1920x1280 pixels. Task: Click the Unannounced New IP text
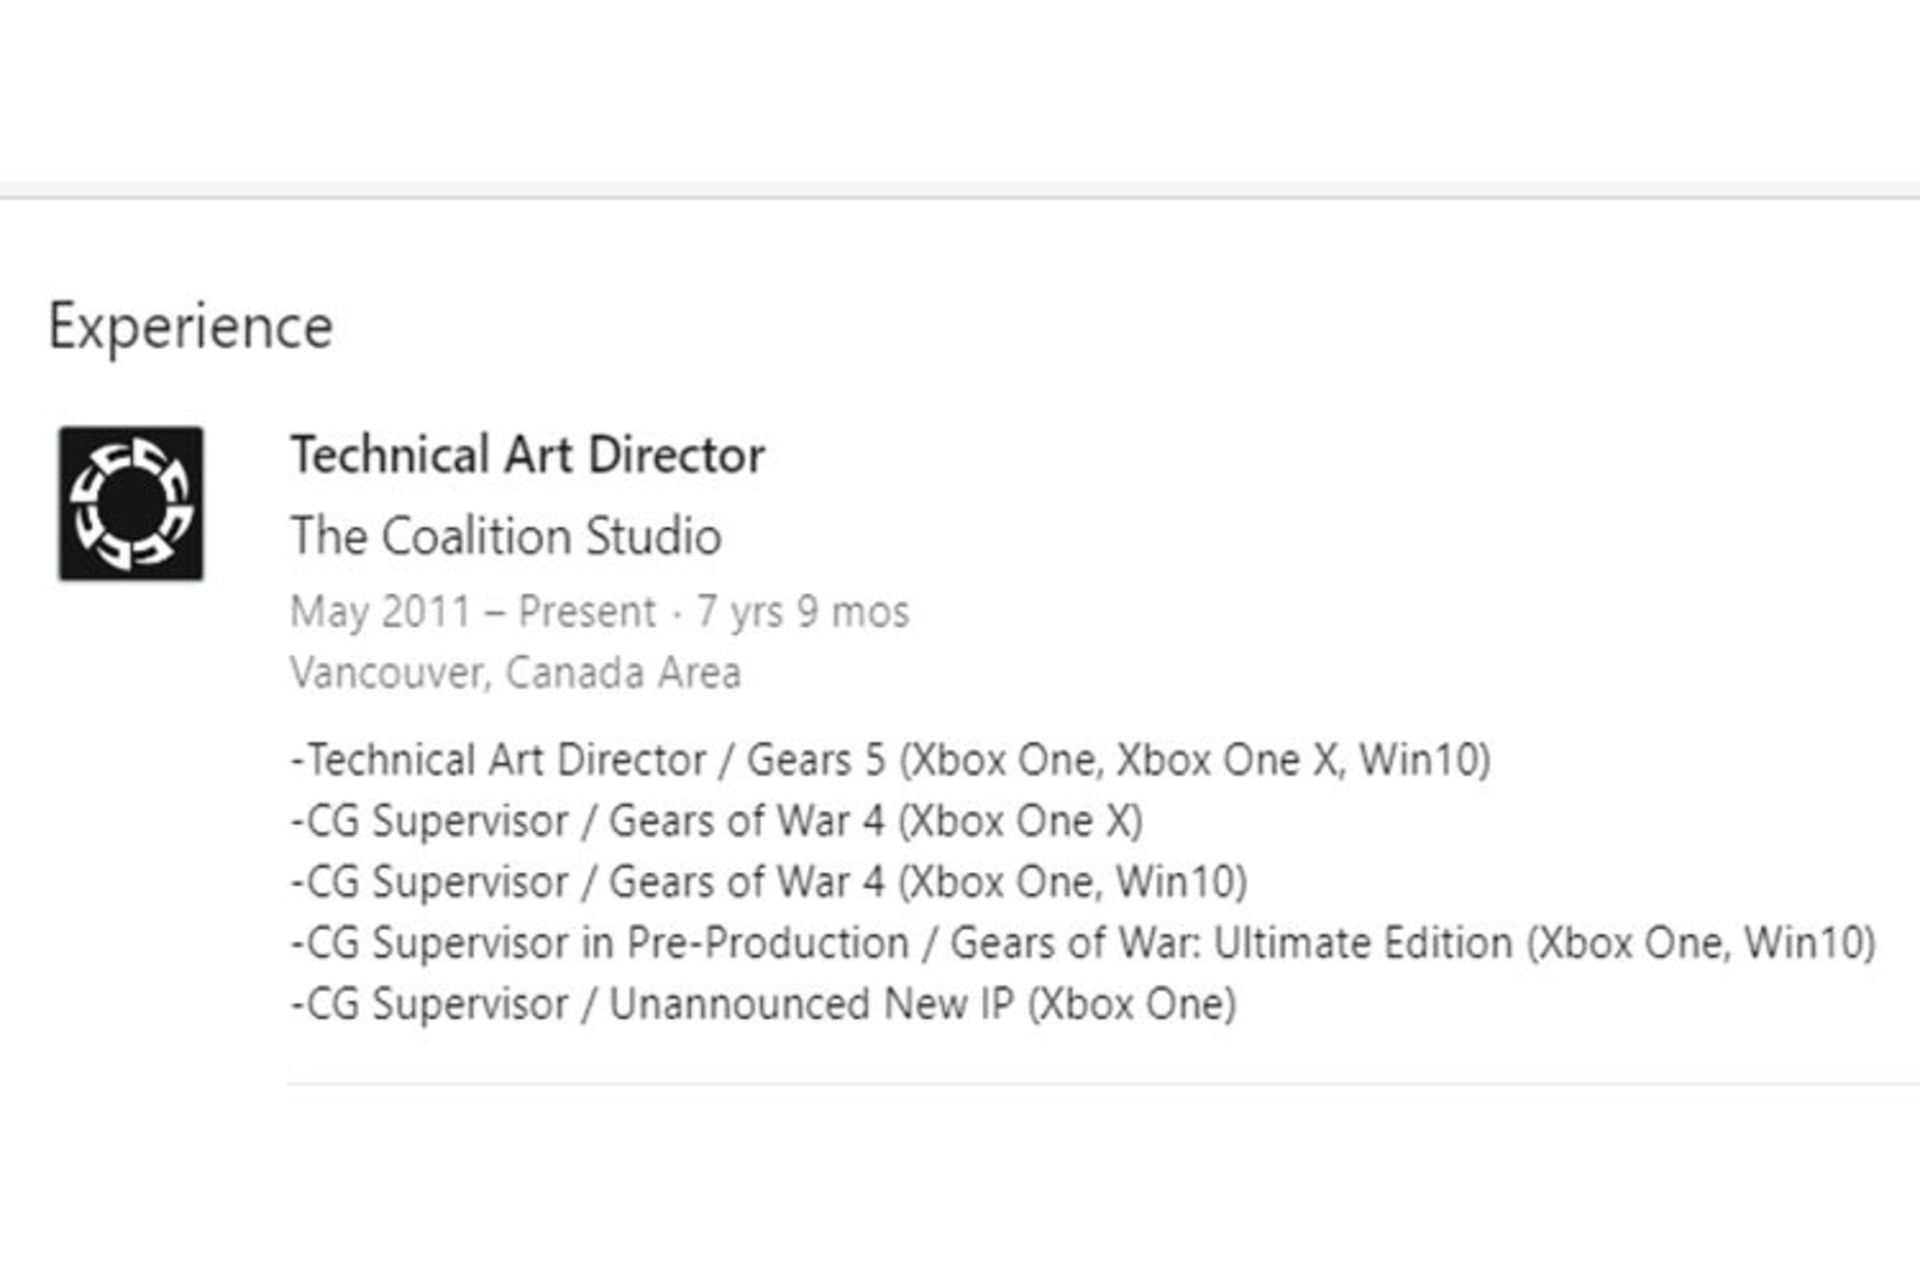coord(811,1004)
